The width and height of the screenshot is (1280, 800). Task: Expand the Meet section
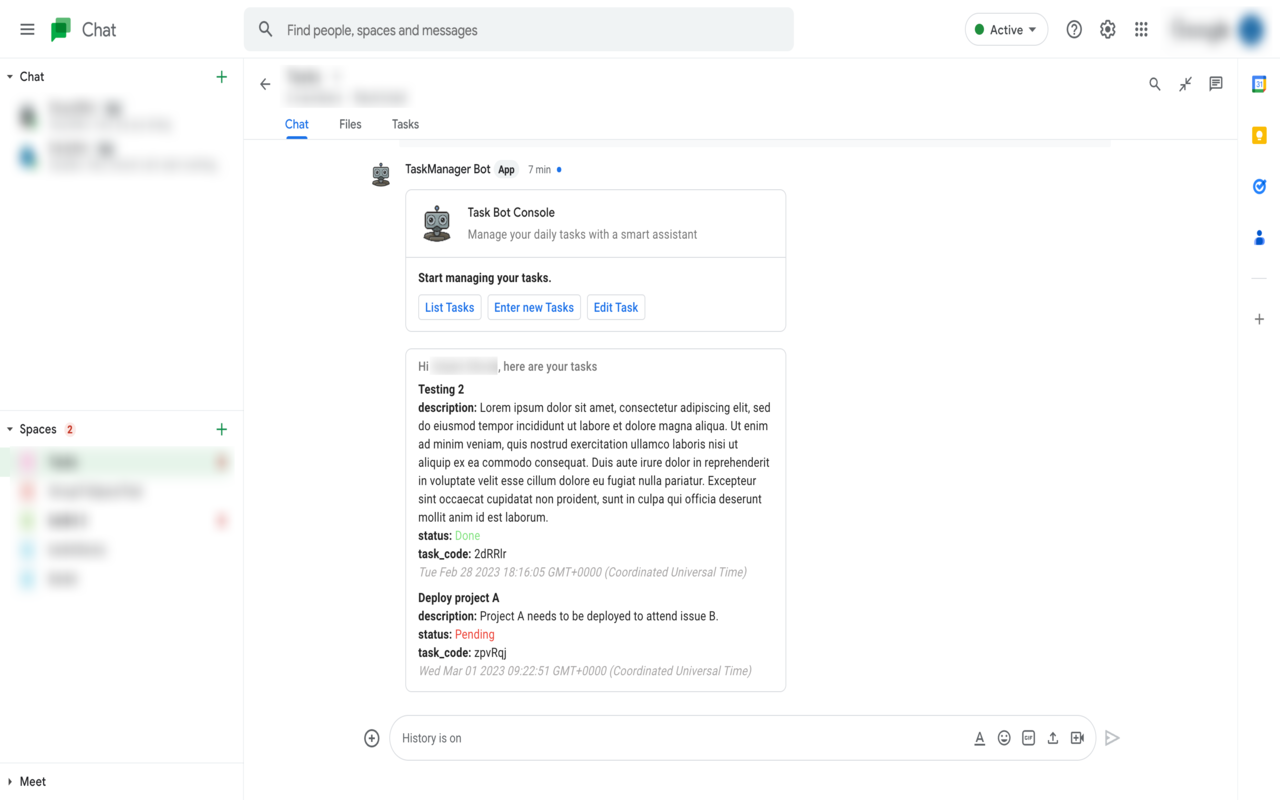(x=12, y=781)
